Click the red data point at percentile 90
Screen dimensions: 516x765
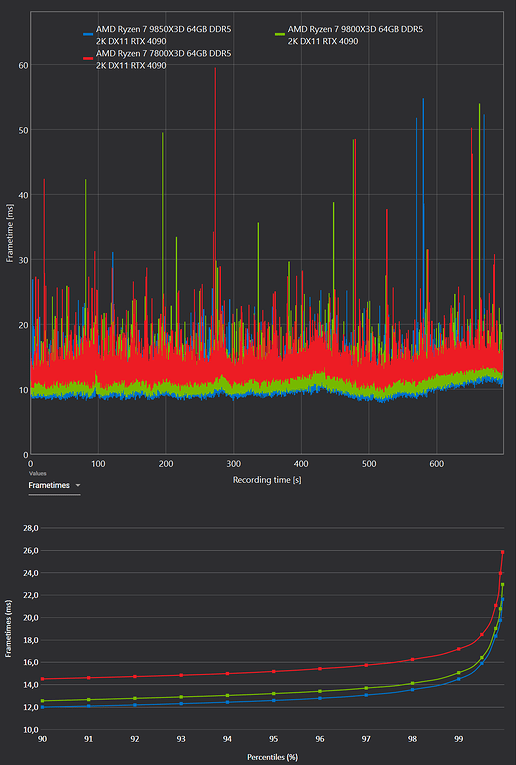(x=43, y=679)
